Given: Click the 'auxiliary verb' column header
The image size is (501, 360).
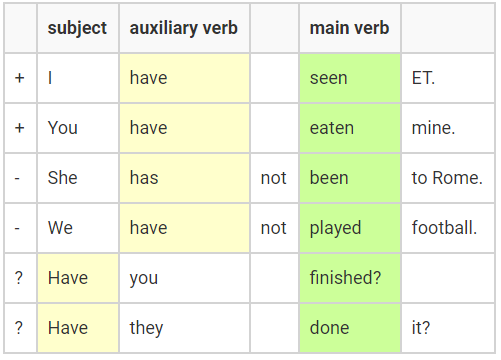Looking at the screenshot, I should 184,28.
